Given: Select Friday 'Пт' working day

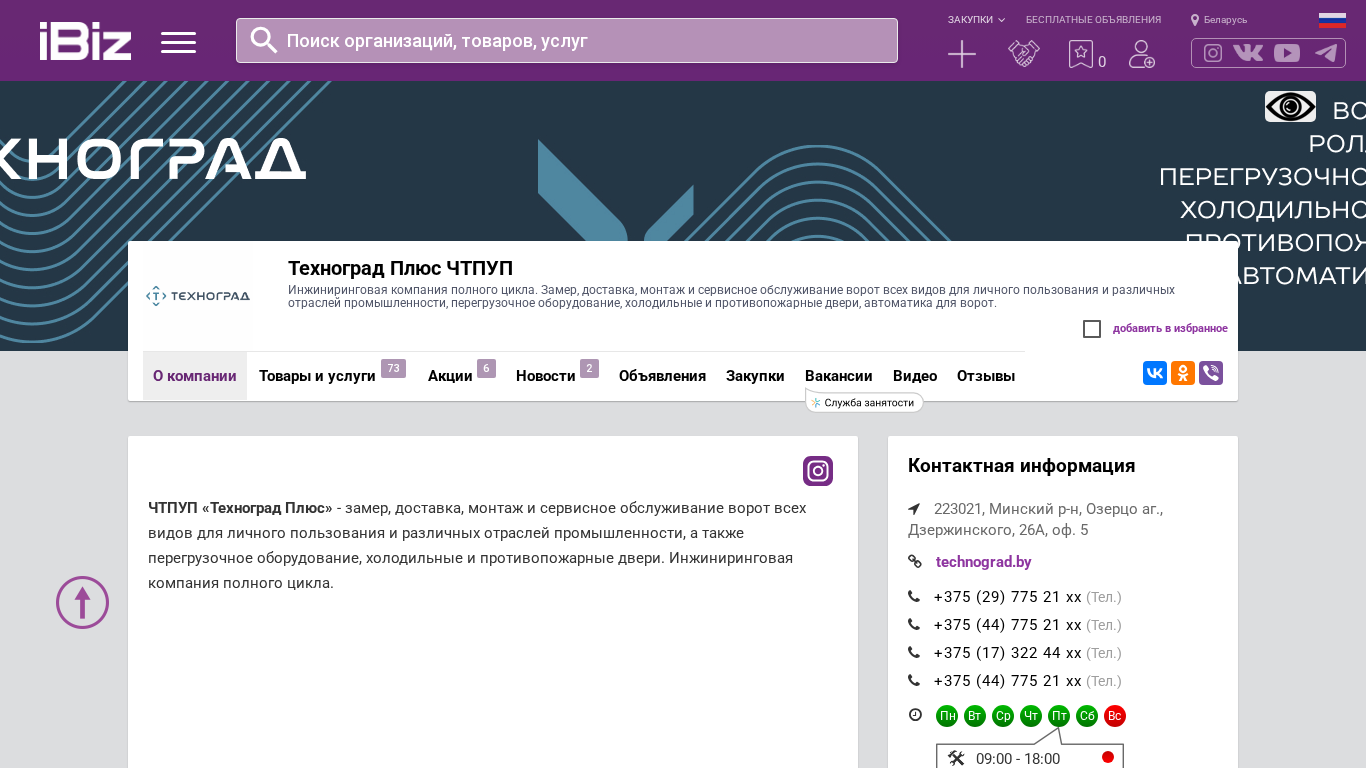Looking at the screenshot, I should click(1059, 716).
